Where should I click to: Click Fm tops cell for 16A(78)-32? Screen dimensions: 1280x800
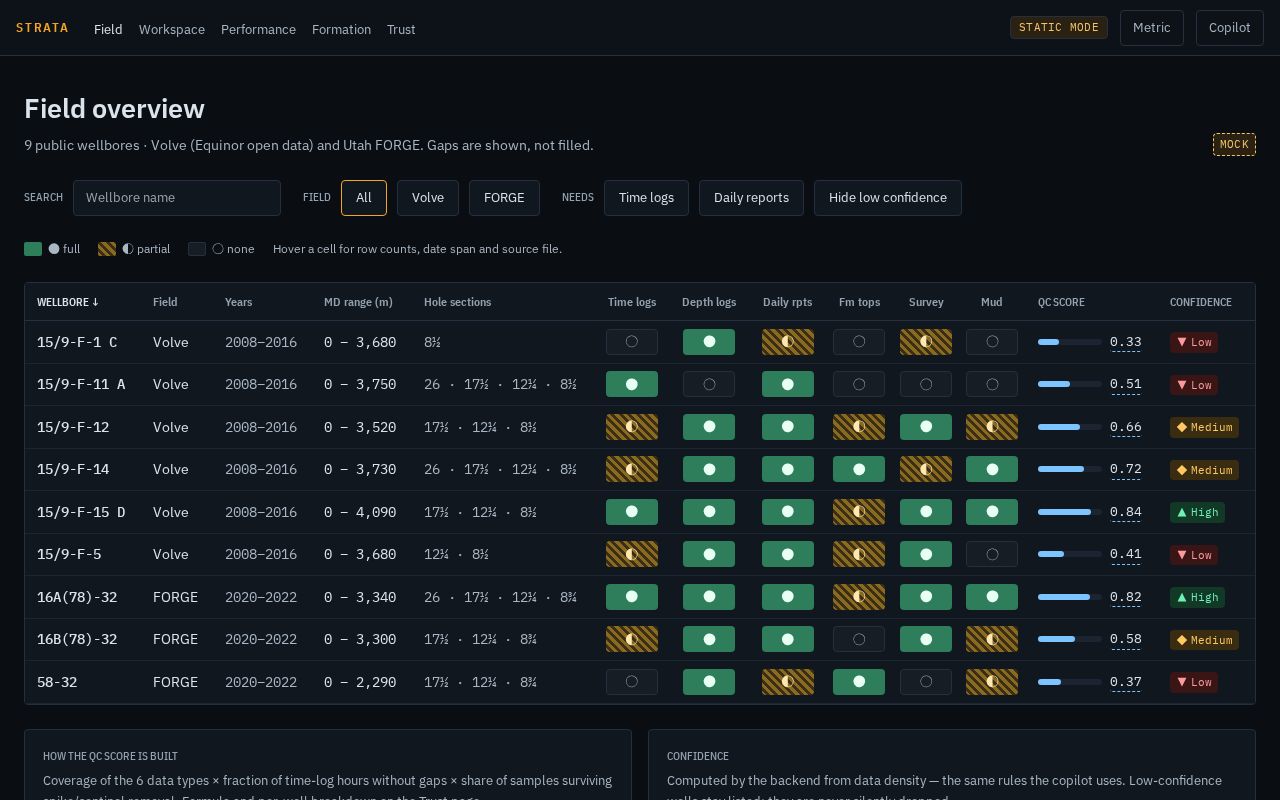point(859,597)
